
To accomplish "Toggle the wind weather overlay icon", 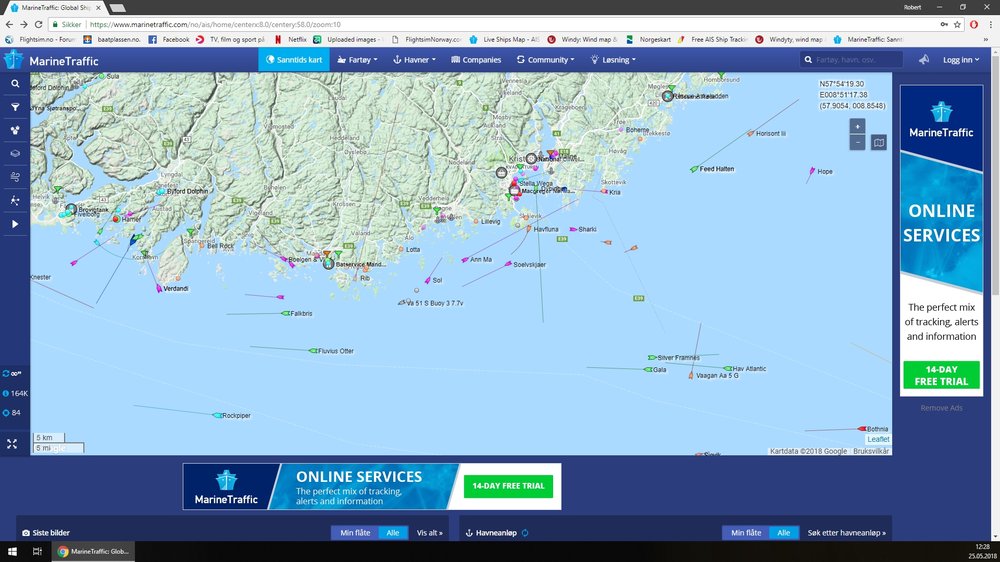I will click(15, 177).
